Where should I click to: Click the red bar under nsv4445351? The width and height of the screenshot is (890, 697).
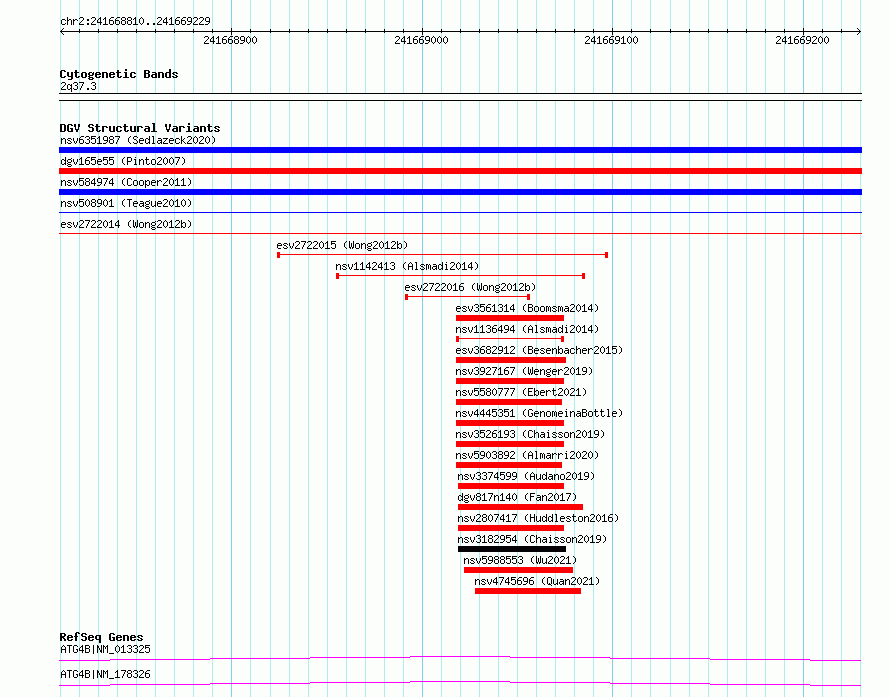coord(510,423)
